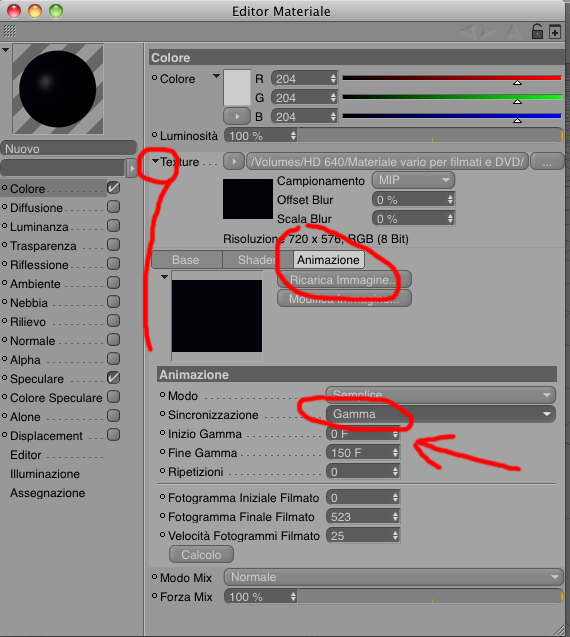Enable the Displacement channel checkbox
The image size is (570, 637).
pos(113,435)
